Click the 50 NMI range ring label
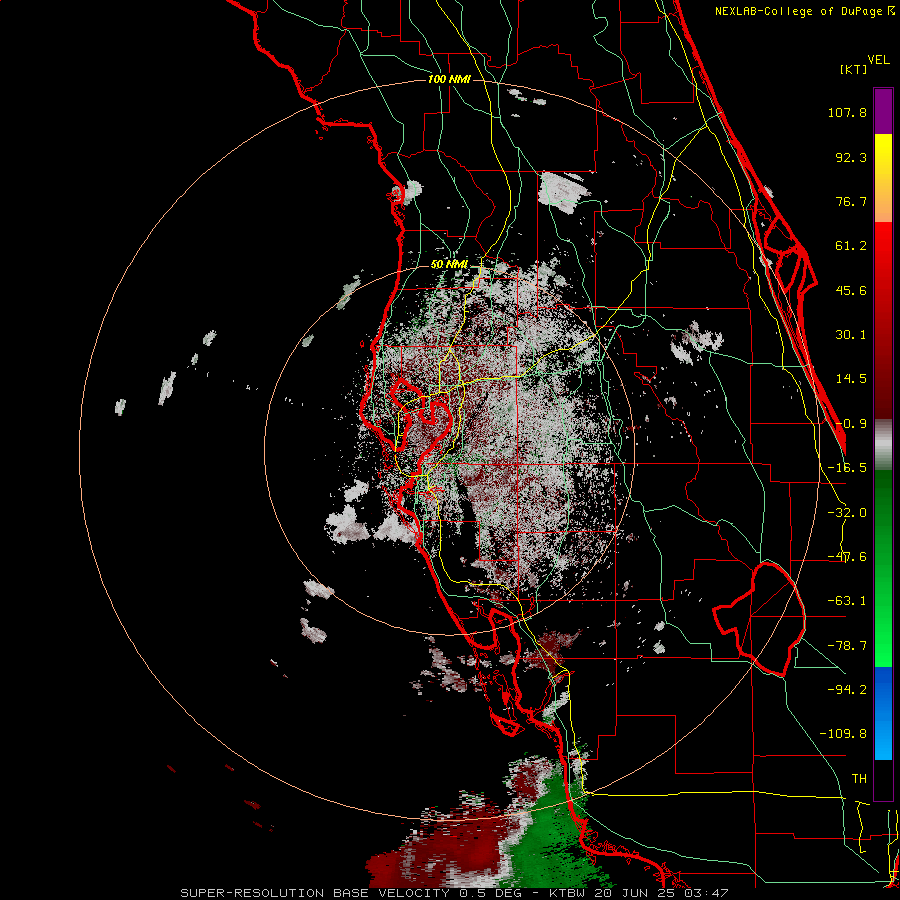 point(449,264)
